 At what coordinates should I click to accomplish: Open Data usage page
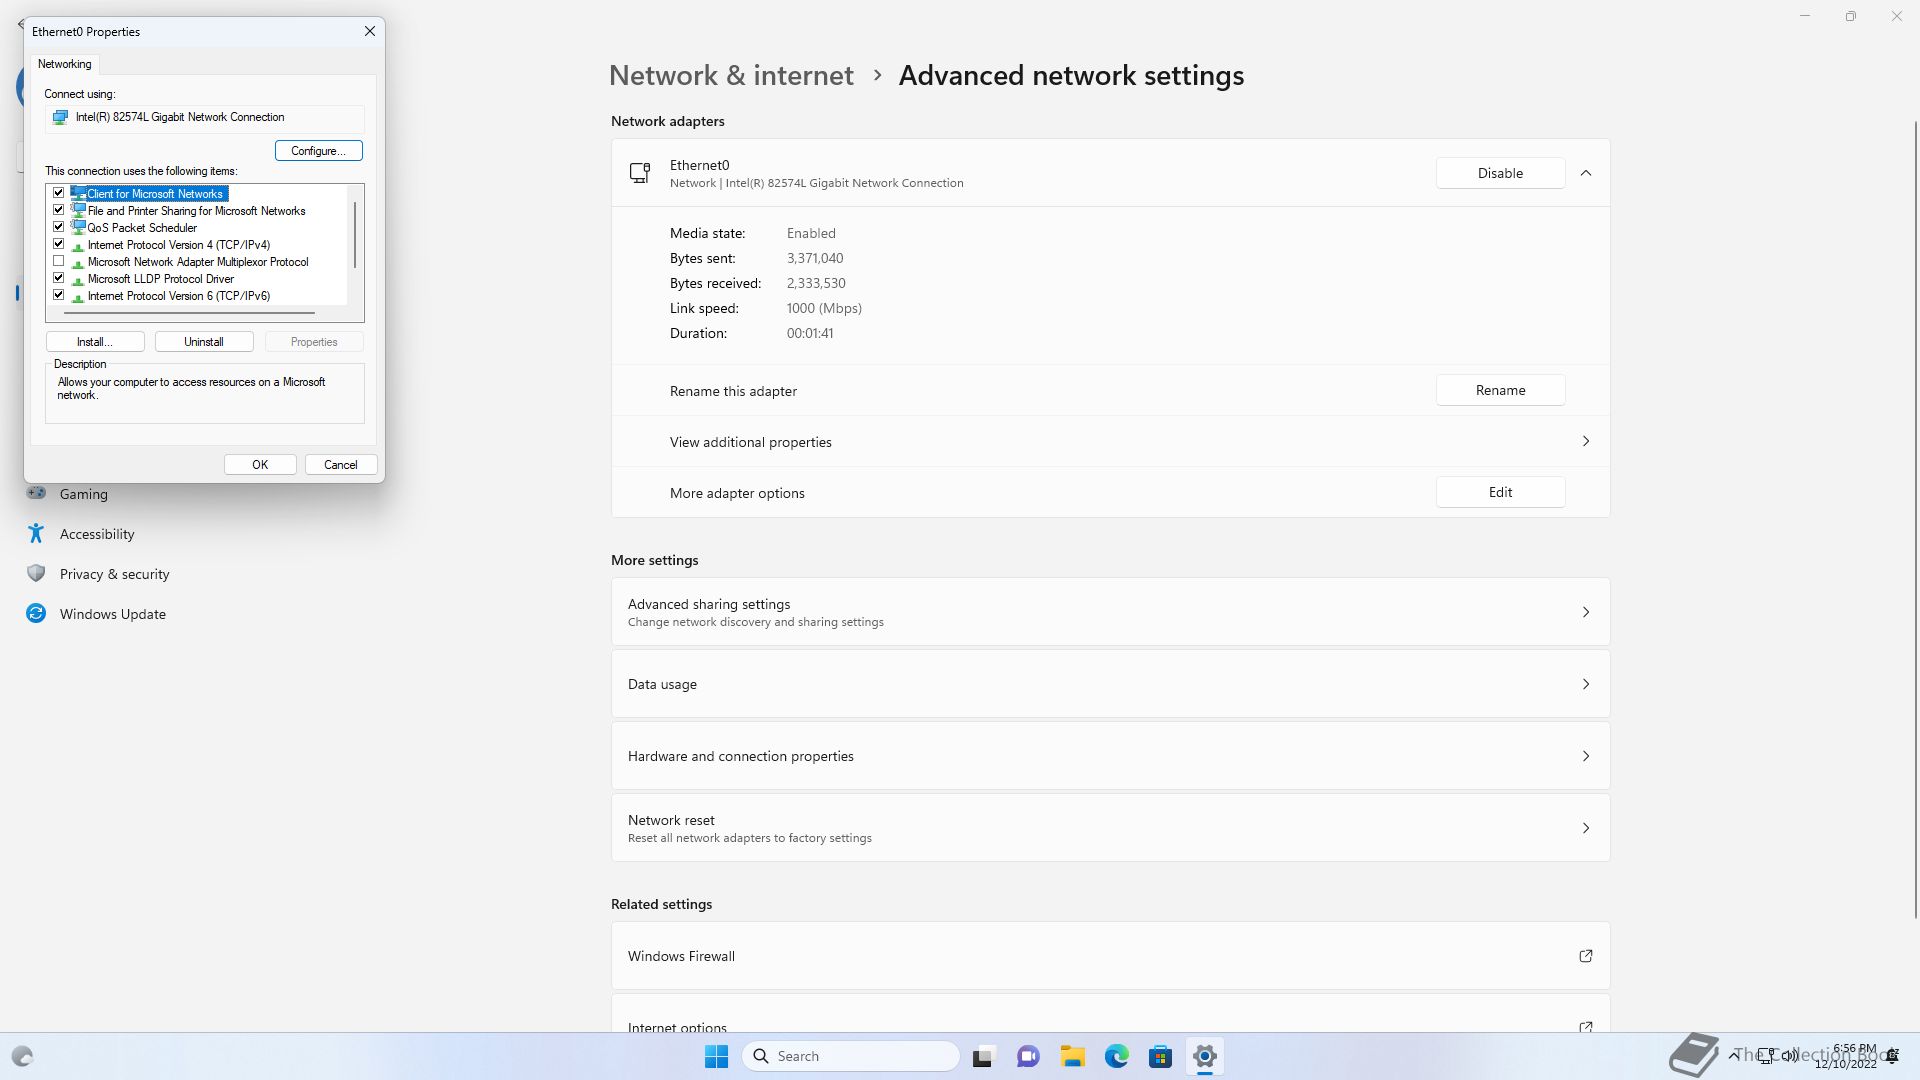pyautogui.click(x=1110, y=684)
